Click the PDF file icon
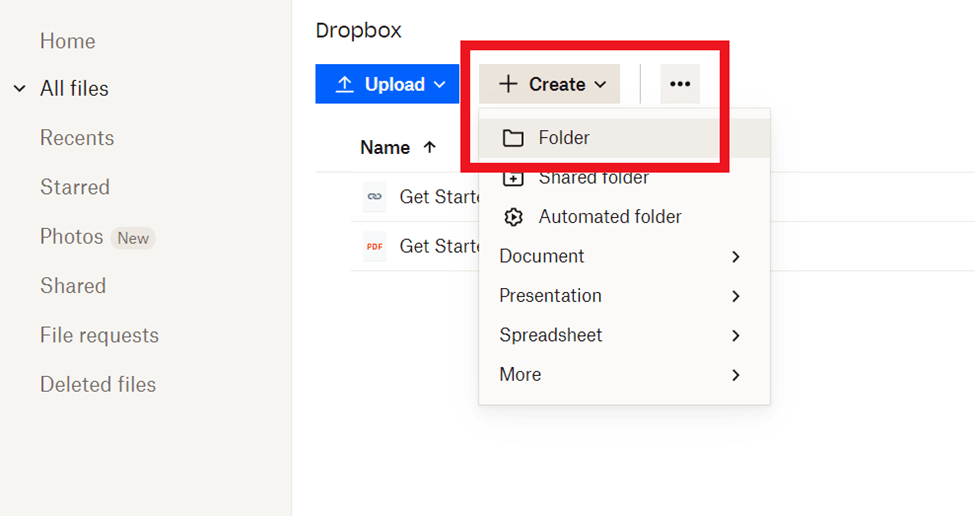The height and width of the screenshot is (516, 975). 374,246
